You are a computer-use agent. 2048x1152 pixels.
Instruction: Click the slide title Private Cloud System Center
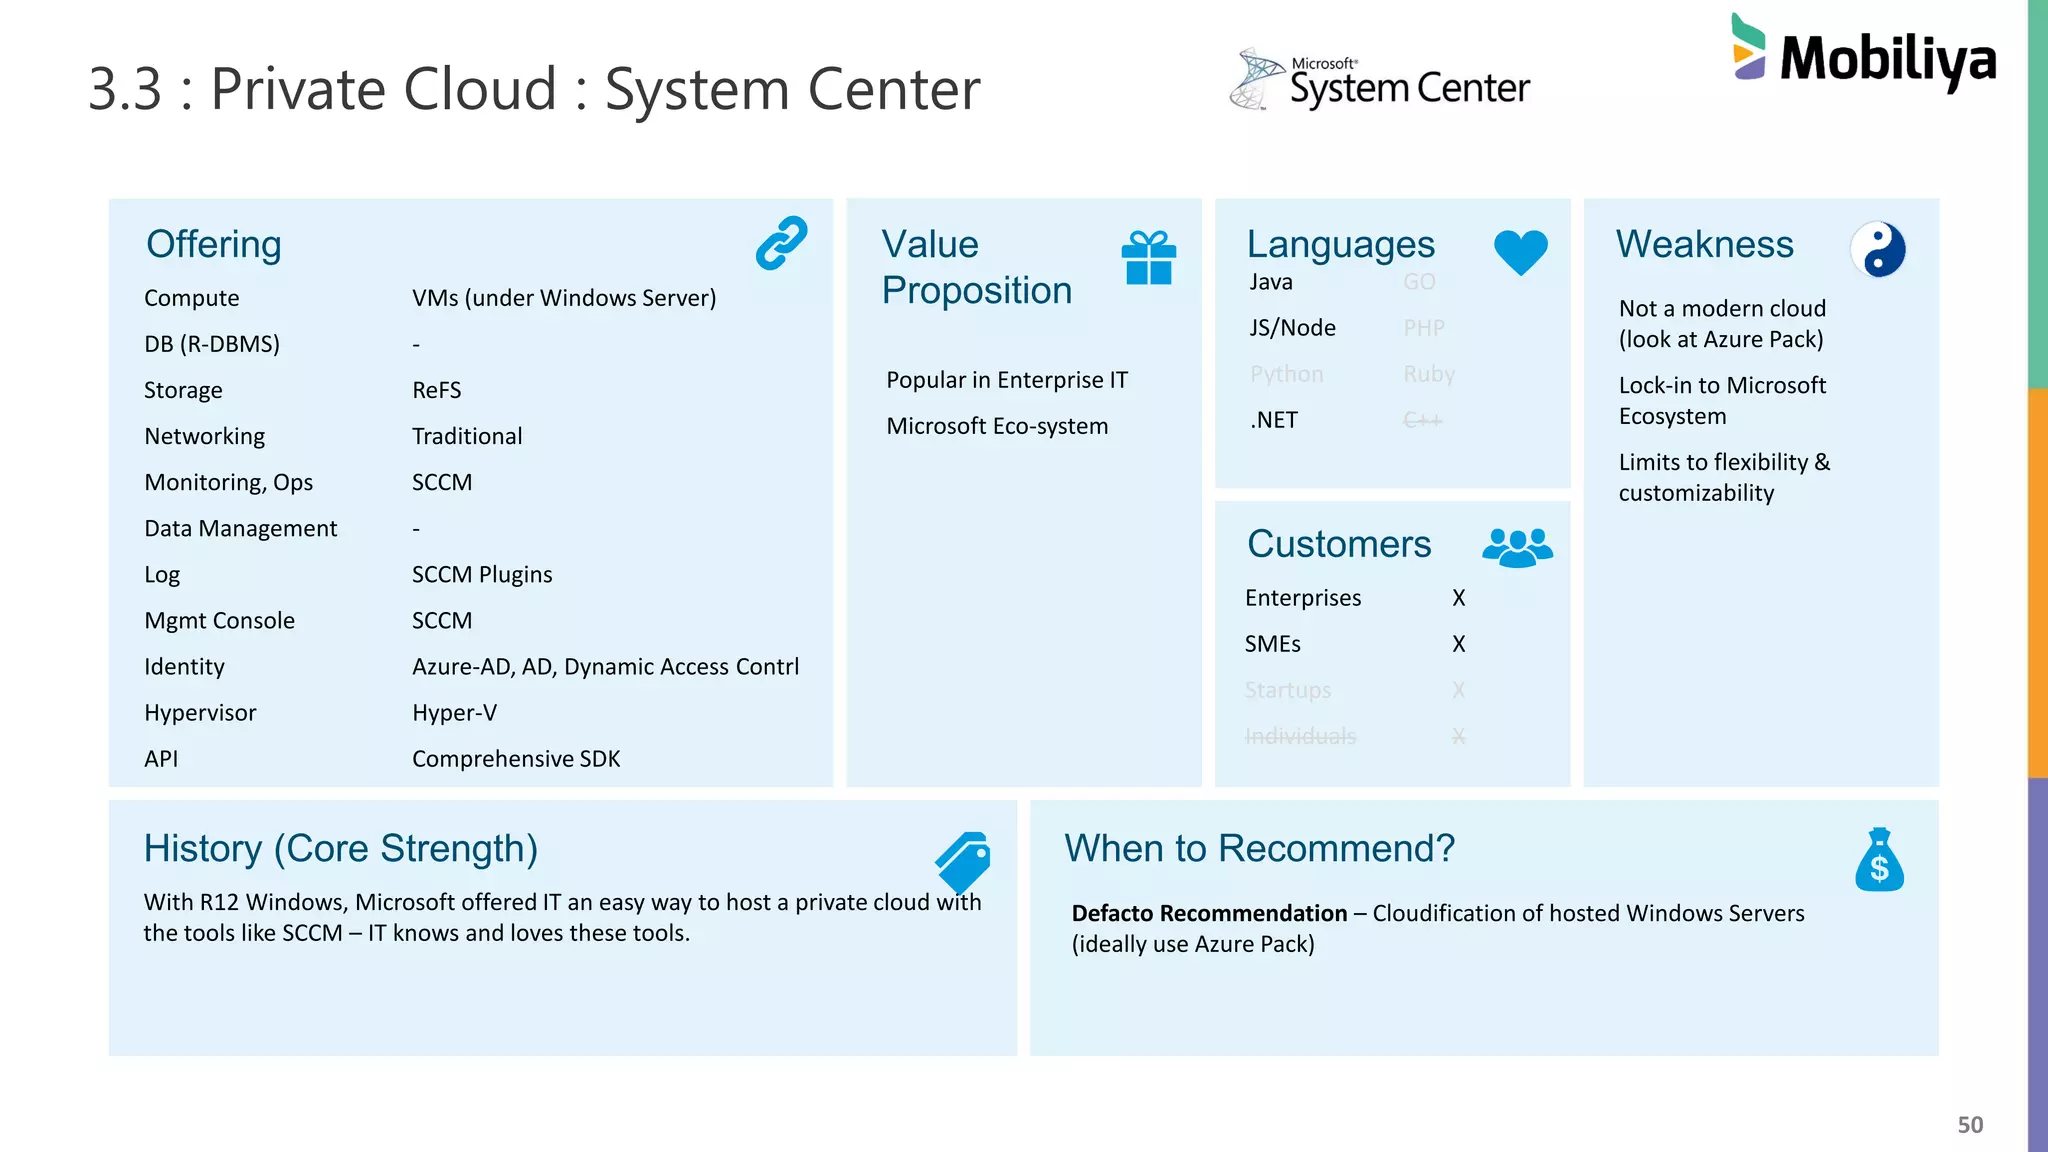pyautogui.click(x=534, y=89)
